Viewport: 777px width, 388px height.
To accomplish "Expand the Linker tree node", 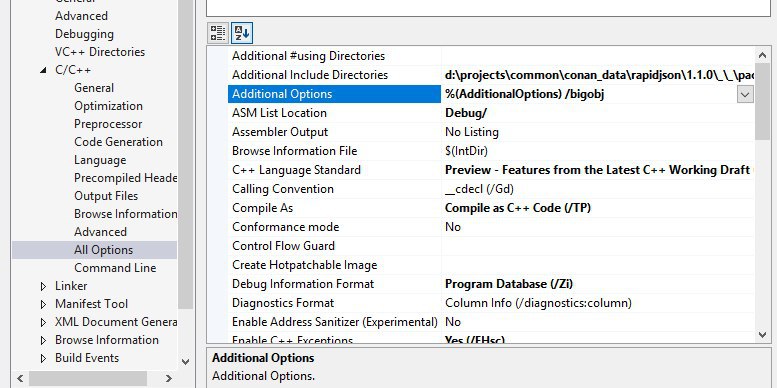I will (43, 286).
